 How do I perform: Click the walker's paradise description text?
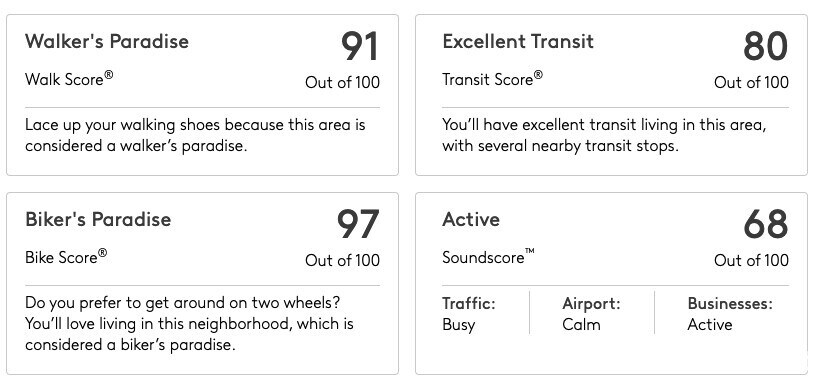195,135
